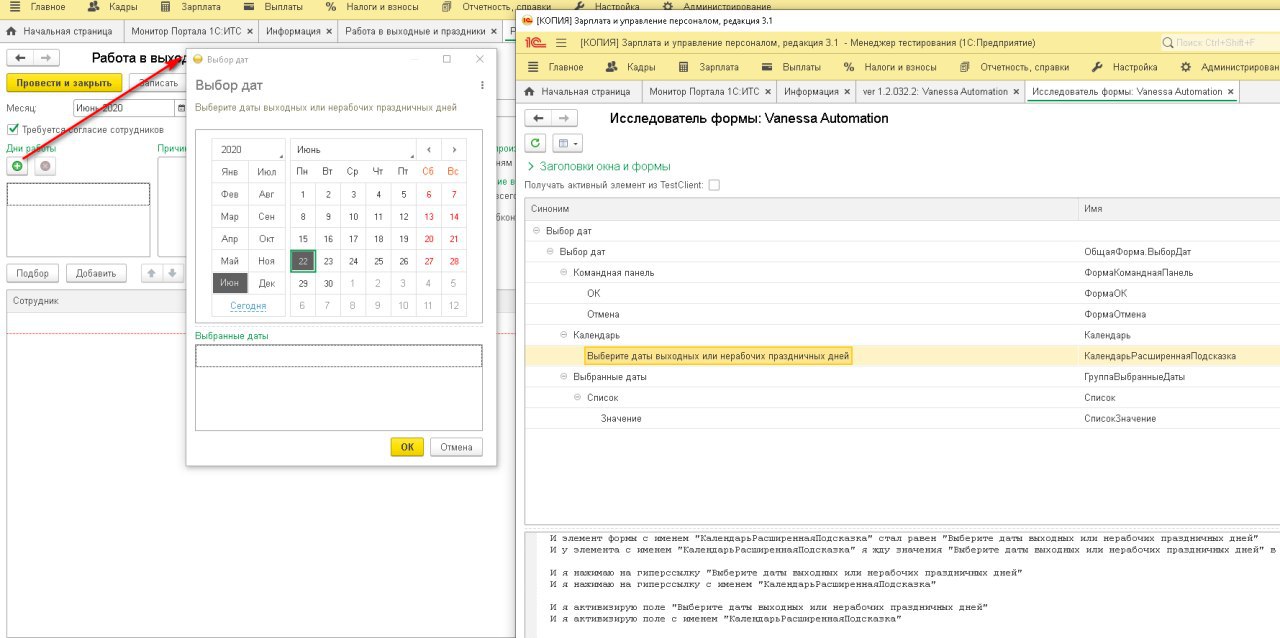Click the Месяц input field showing Июнь 2020
The image size is (1280, 638).
tap(124, 108)
